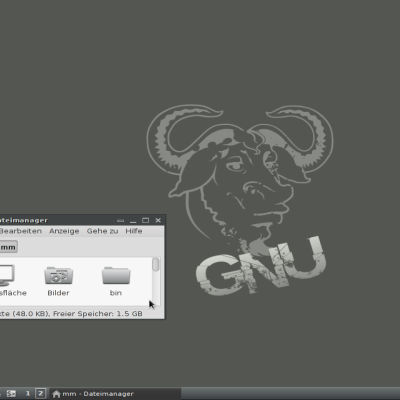Maximize the Dateimanager window

(145, 220)
